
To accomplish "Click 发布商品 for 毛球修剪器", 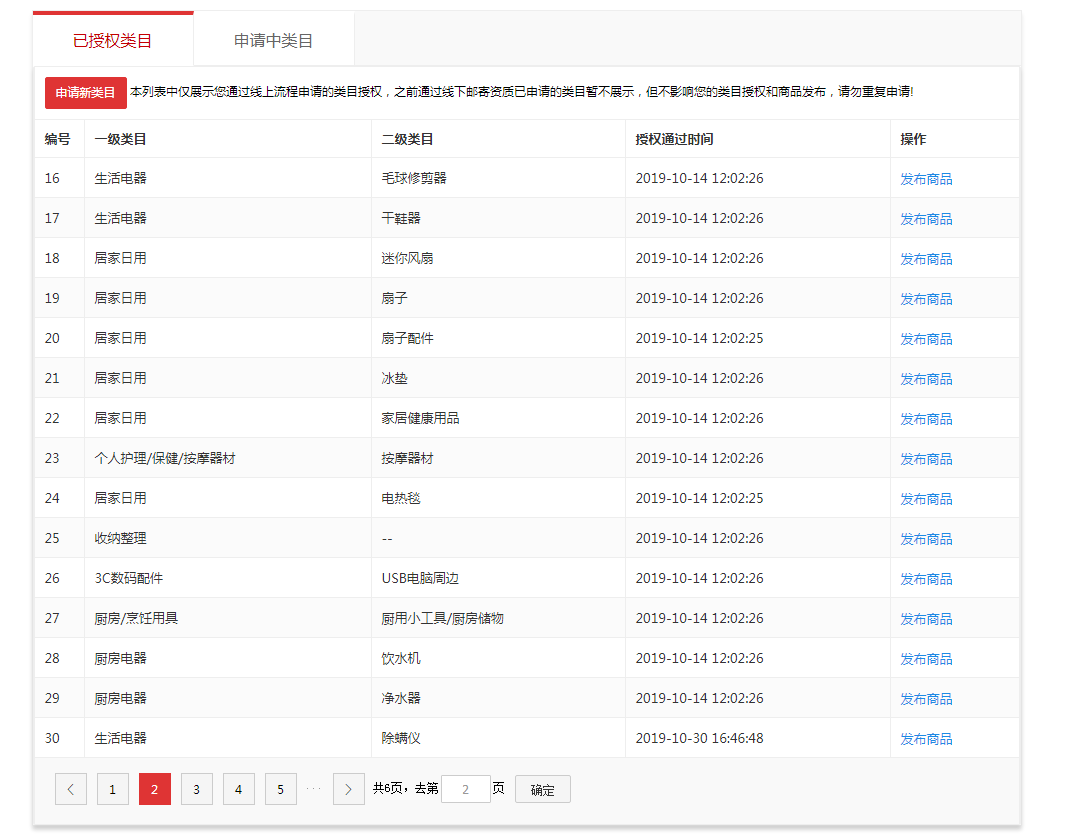I will pyautogui.click(x=925, y=178).
